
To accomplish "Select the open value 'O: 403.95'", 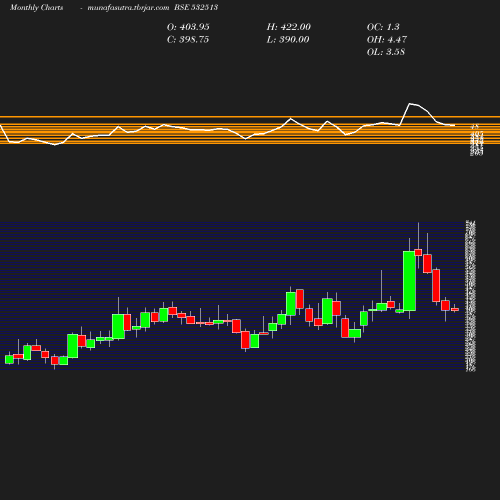I will tap(188, 27).
